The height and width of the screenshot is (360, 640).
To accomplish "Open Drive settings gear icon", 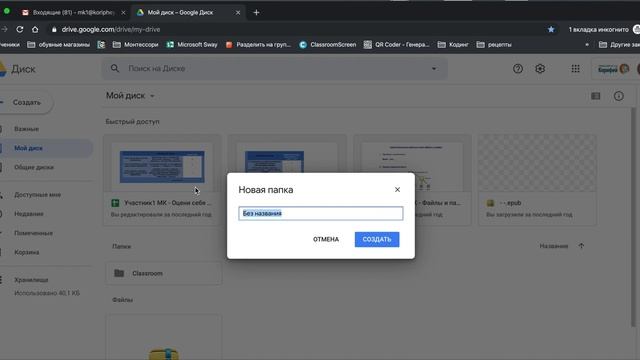I will click(540, 69).
